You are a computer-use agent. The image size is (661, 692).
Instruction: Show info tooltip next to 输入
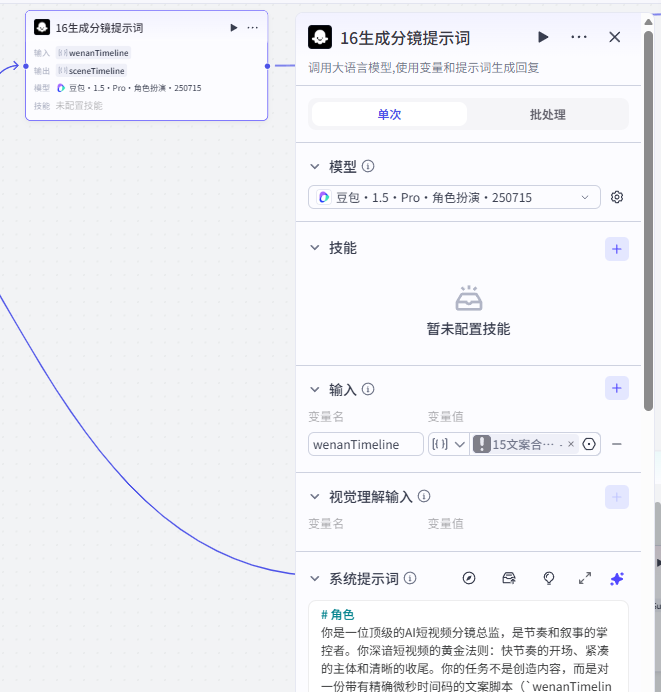click(368, 389)
